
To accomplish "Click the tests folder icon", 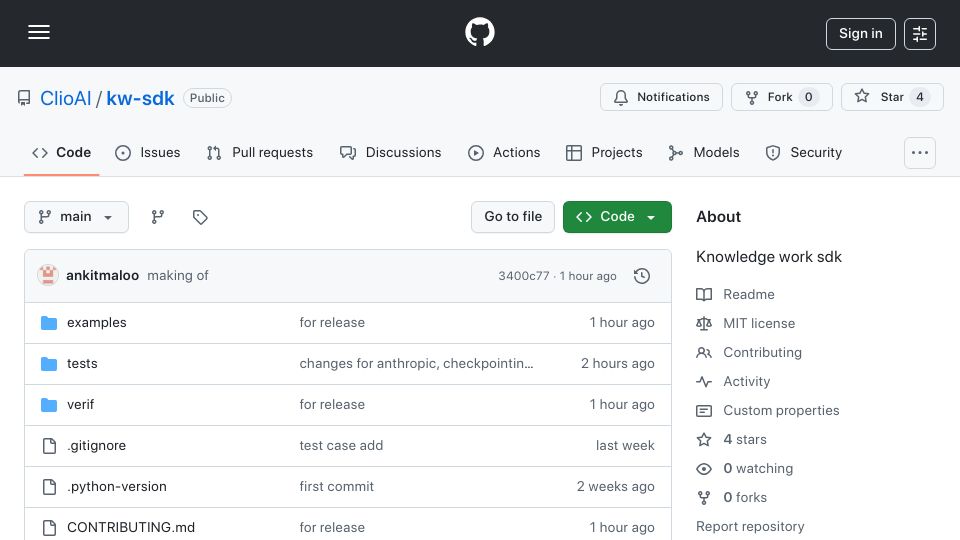I will pos(49,364).
